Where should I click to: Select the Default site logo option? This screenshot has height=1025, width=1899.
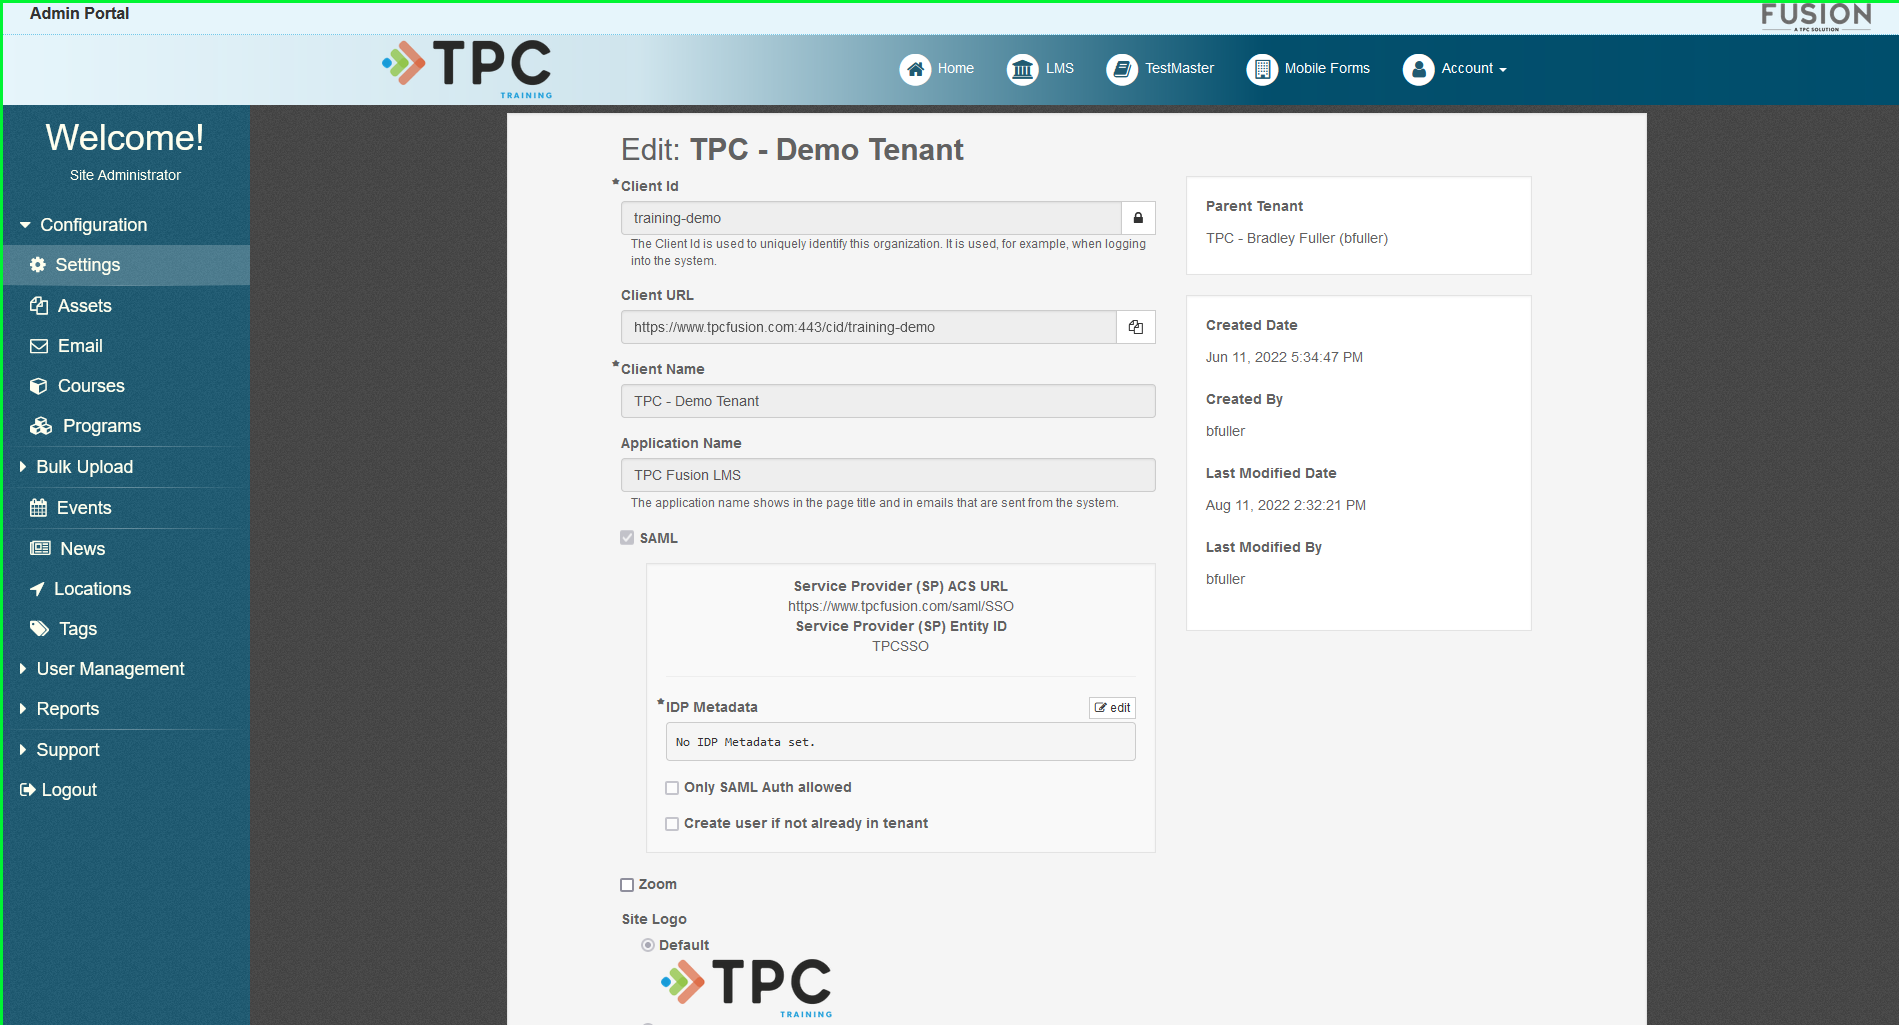[648, 945]
